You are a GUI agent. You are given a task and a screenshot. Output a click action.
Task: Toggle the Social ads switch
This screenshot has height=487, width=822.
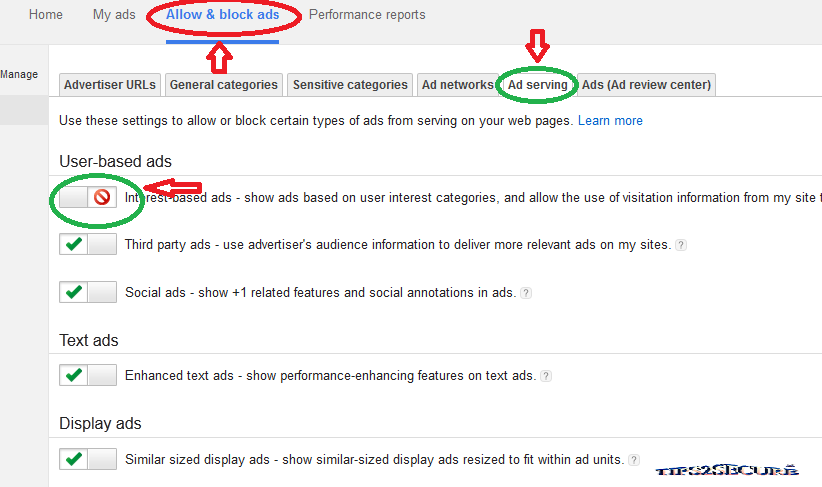click(x=88, y=292)
